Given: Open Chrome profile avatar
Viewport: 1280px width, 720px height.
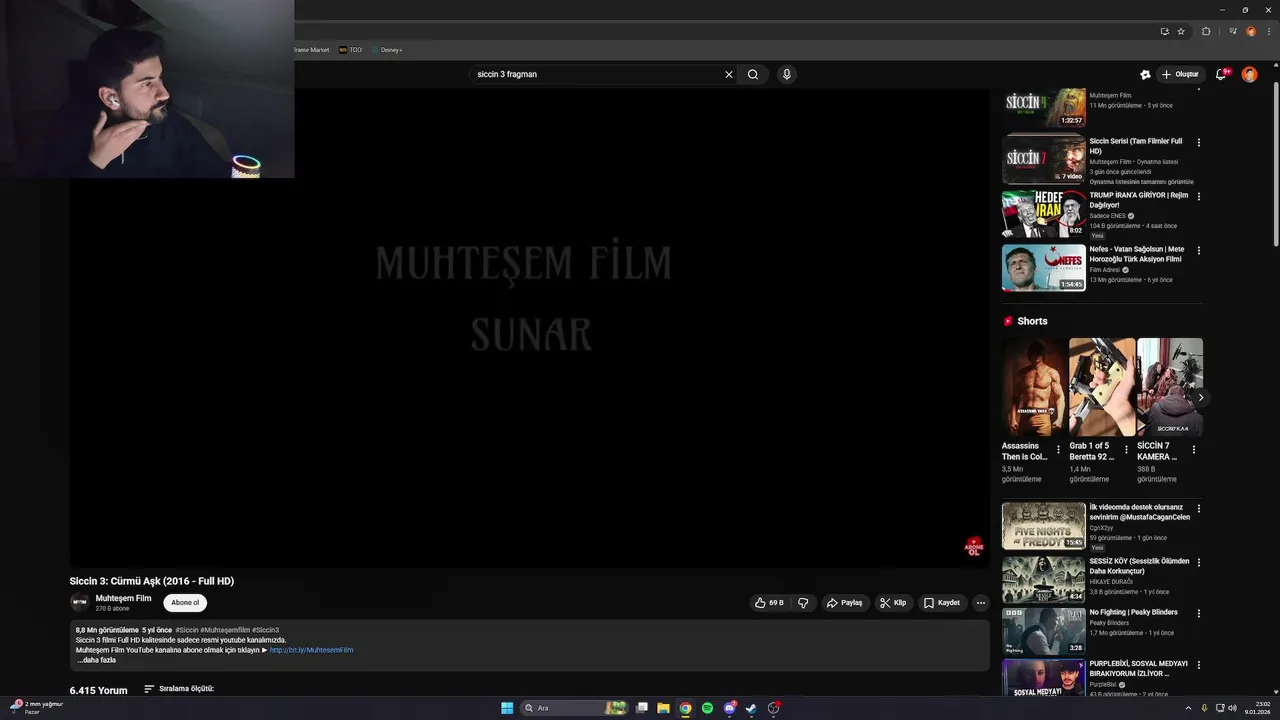Looking at the screenshot, I should (1250, 31).
